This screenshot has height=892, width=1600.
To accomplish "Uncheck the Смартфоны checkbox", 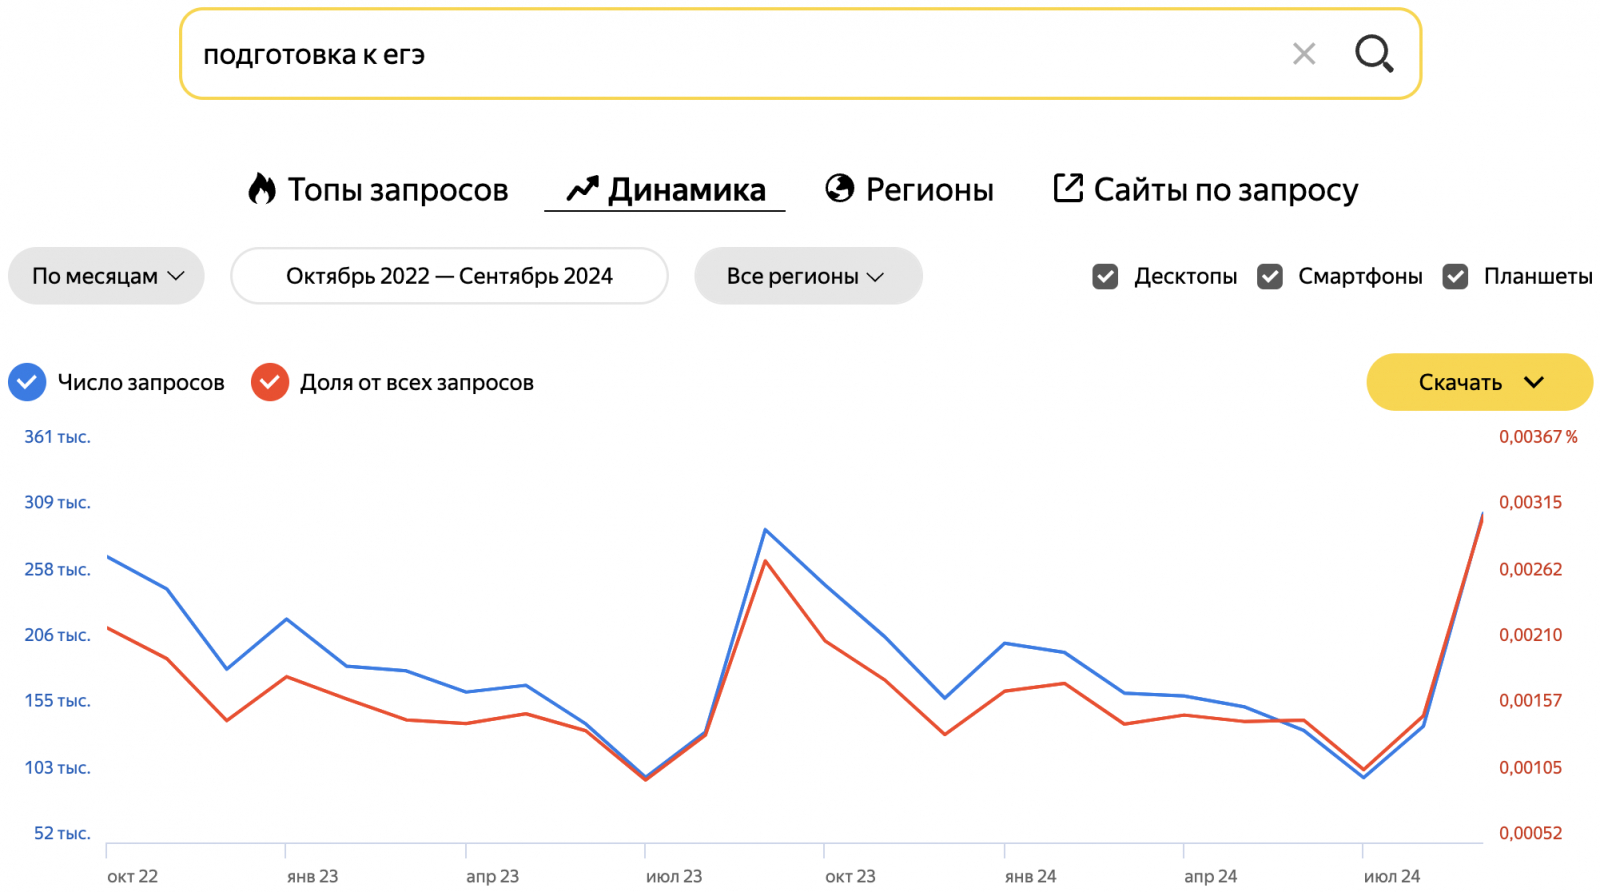I will coord(1270,276).
